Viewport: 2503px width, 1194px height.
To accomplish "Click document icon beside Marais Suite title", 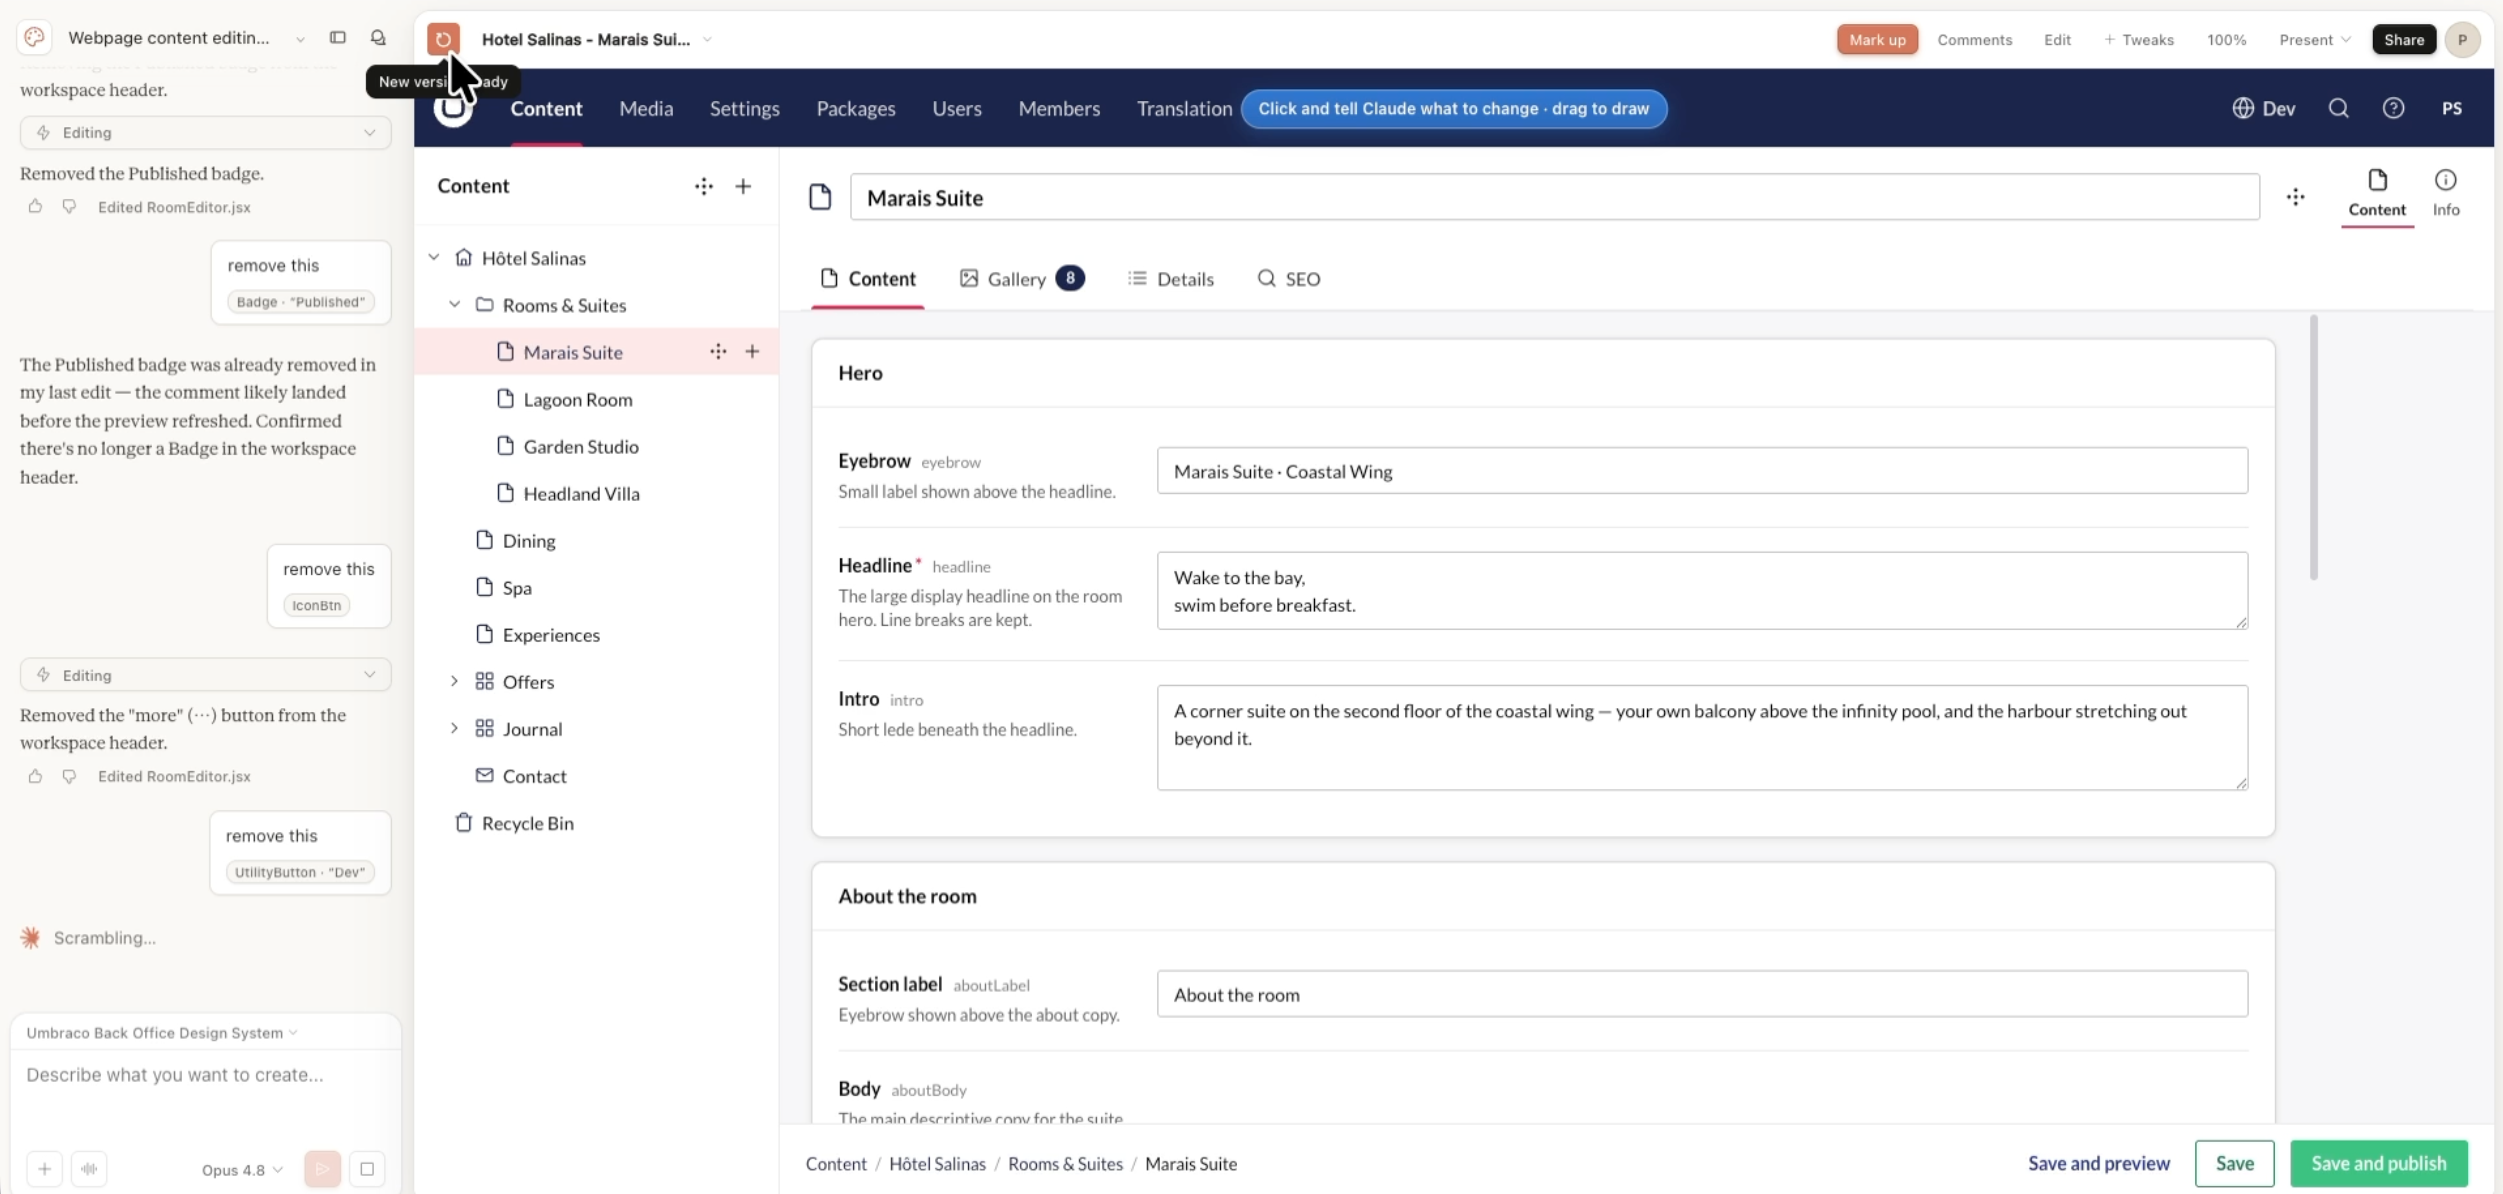I will 820,197.
